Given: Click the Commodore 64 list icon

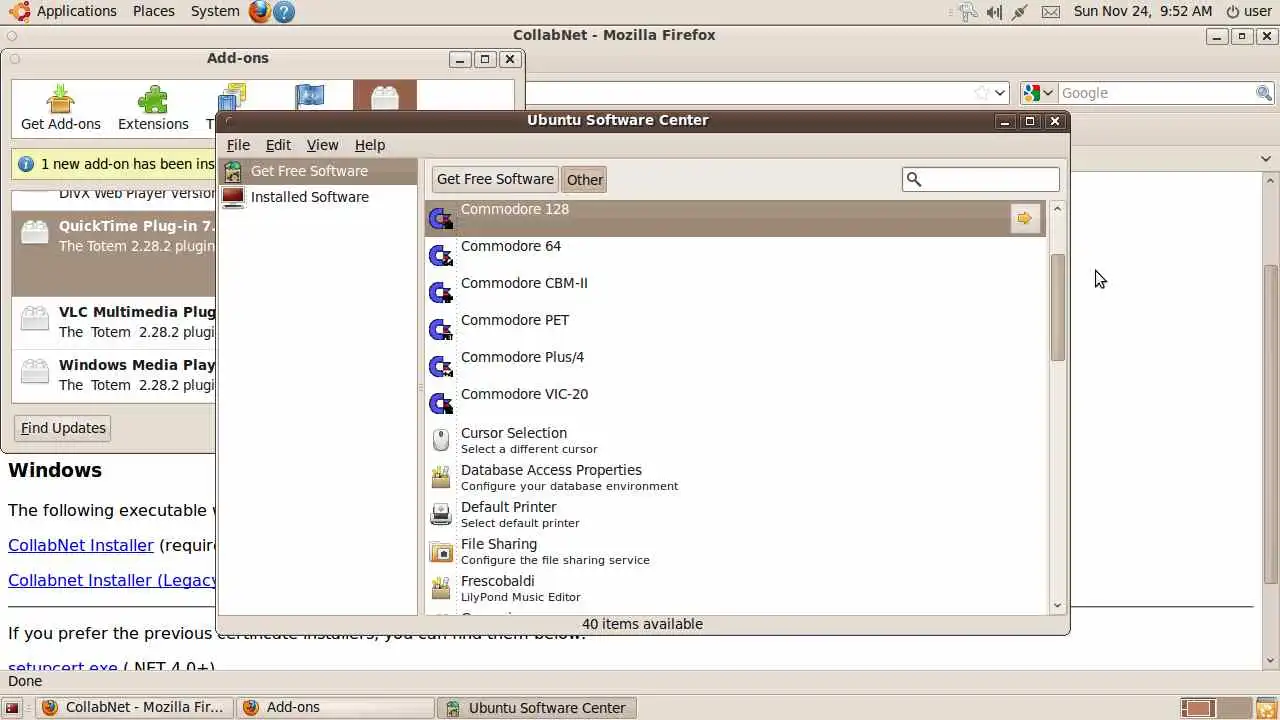Looking at the screenshot, I should (x=441, y=255).
